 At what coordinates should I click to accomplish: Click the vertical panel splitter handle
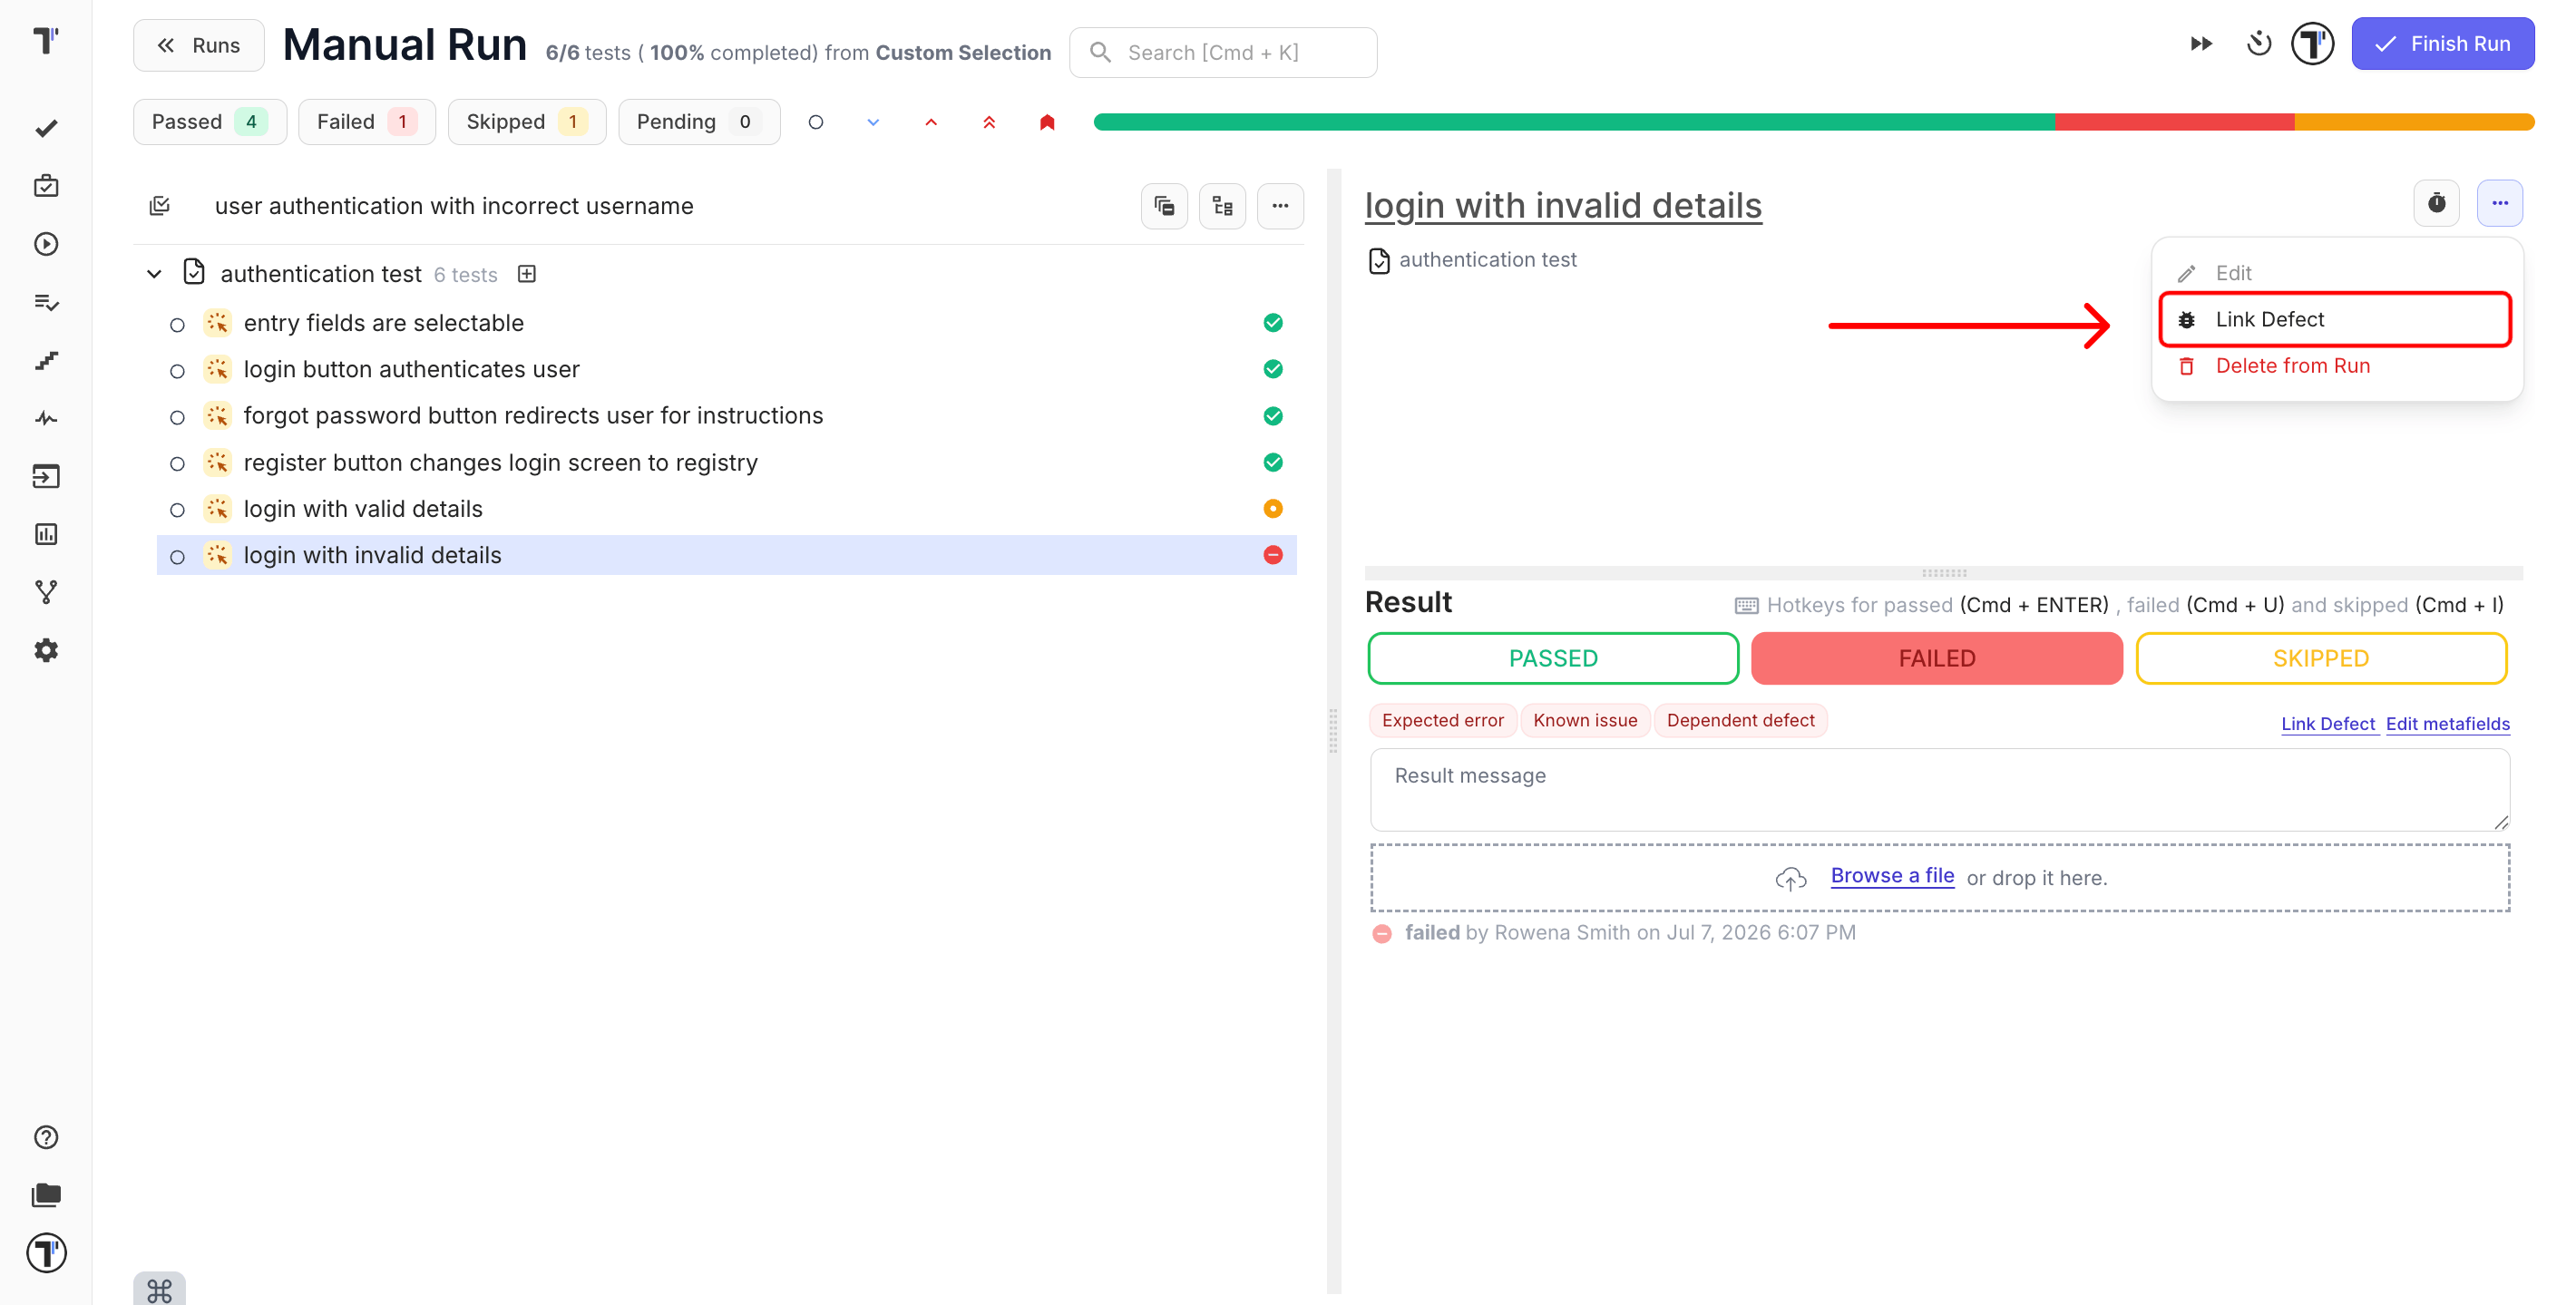coord(1333,731)
